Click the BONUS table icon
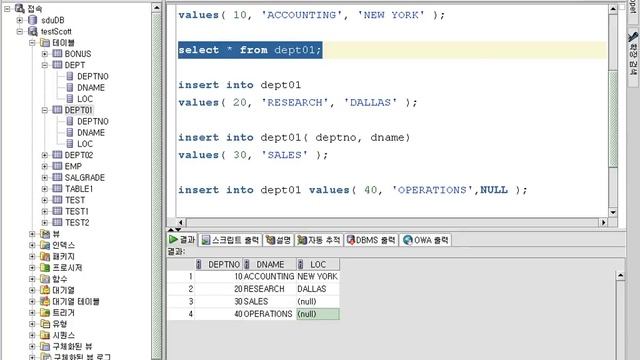The height and width of the screenshot is (360, 640). point(58,53)
